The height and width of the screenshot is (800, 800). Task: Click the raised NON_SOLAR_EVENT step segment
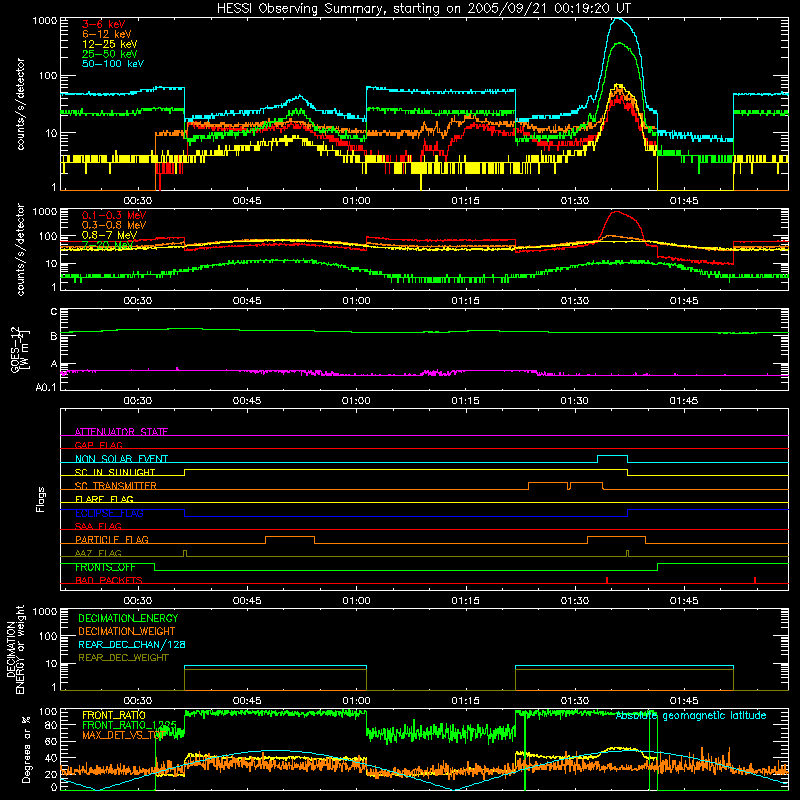pyautogui.click(x=612, y=455)
